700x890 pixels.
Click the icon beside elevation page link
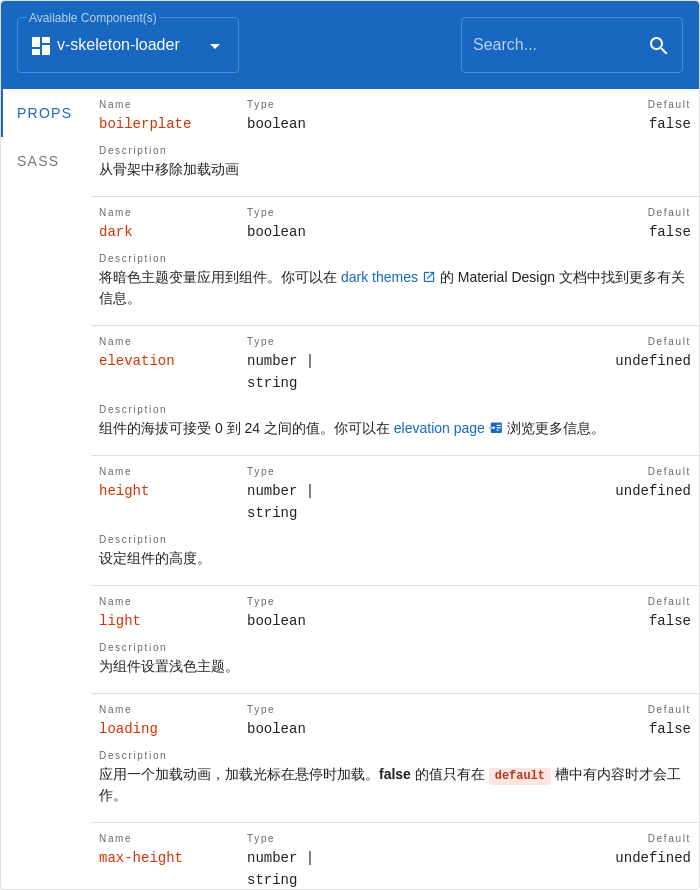point(496,428)
